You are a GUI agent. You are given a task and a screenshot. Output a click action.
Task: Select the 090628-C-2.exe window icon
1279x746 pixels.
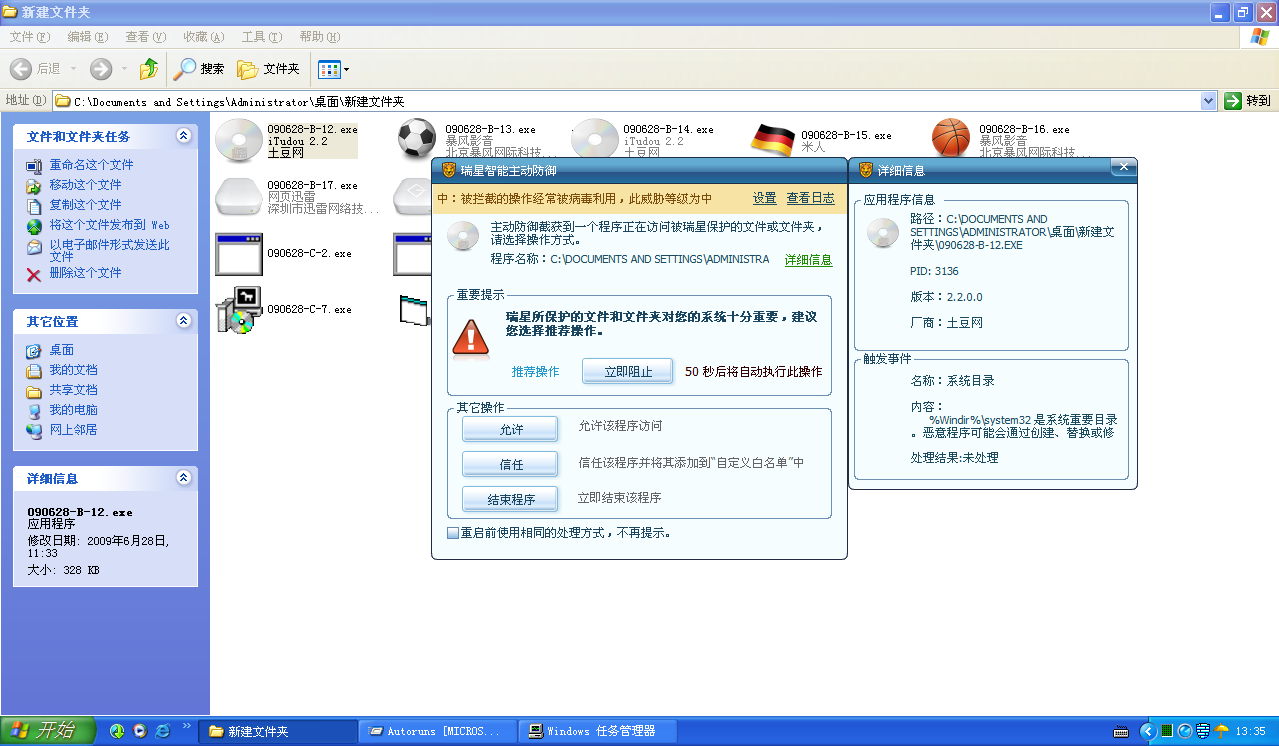[x=238, y=254]
